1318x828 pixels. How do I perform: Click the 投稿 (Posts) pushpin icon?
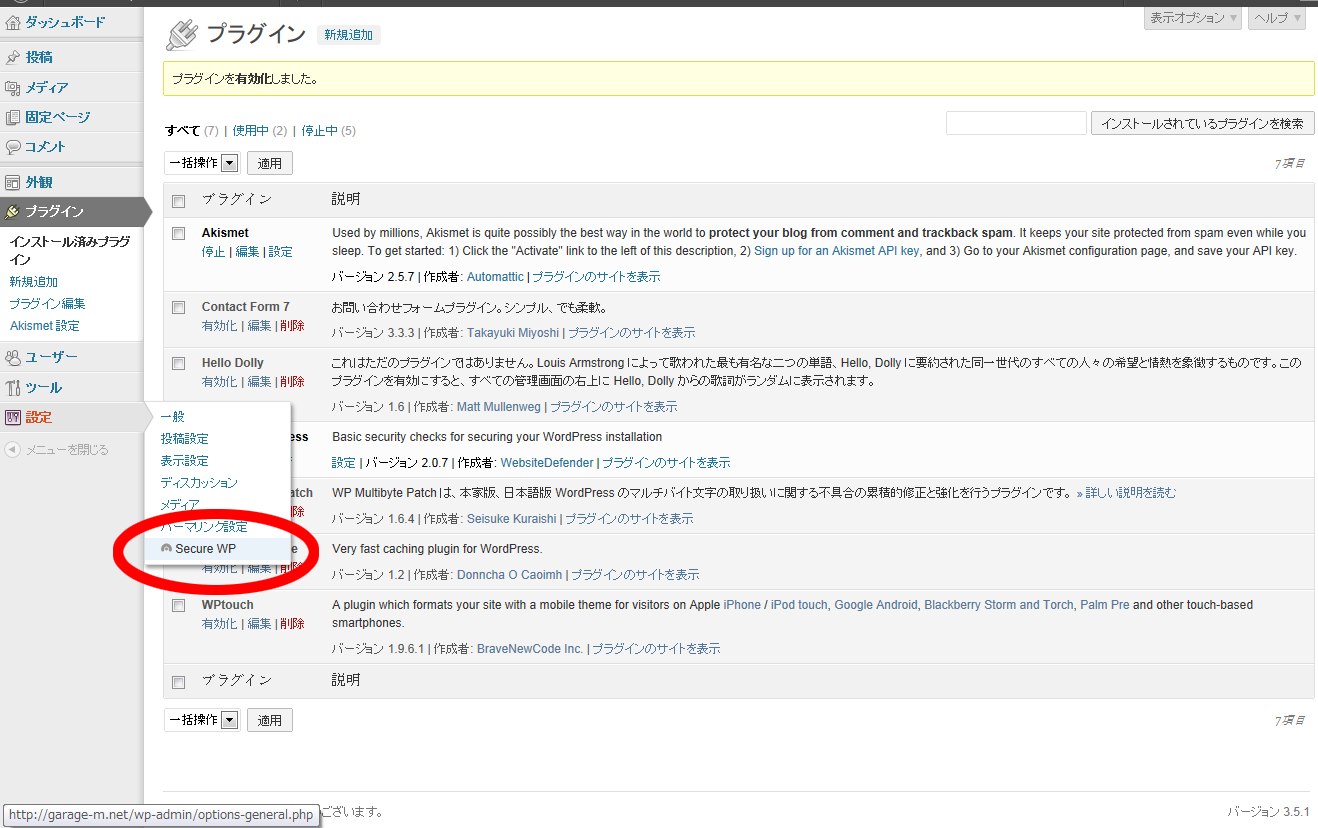[13, 58]
